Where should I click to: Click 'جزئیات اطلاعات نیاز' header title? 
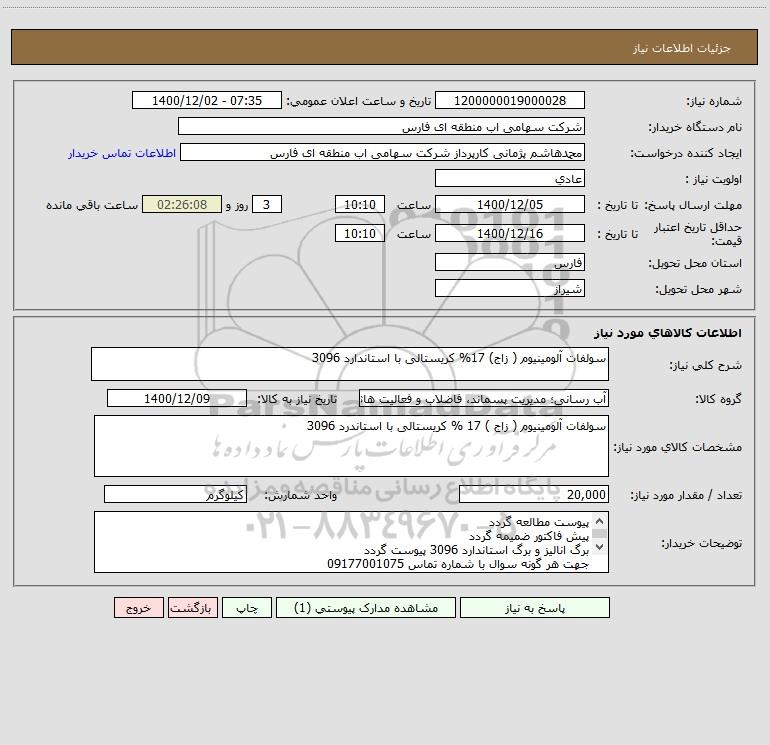pos(682,48)
